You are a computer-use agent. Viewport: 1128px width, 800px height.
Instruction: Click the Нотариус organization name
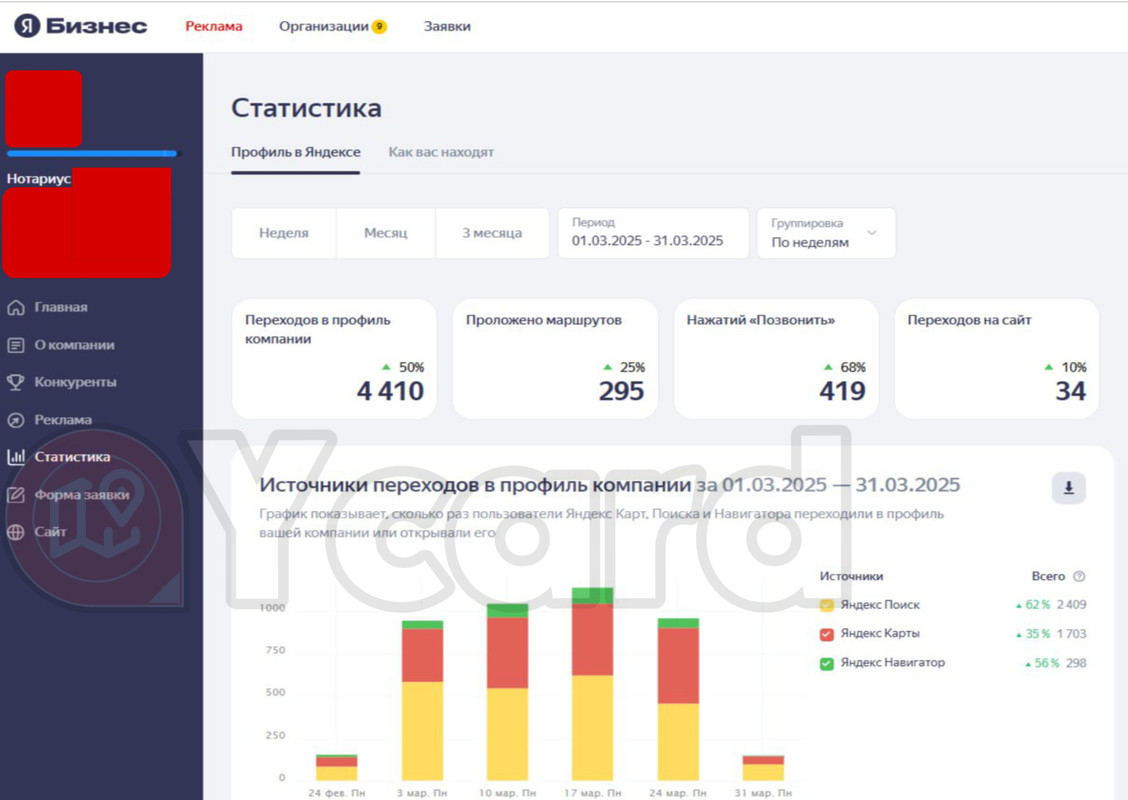(x=39, y=178)
